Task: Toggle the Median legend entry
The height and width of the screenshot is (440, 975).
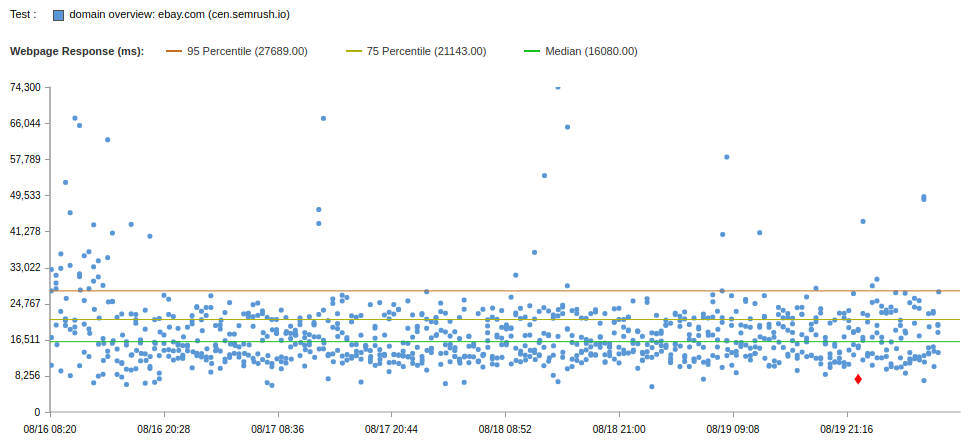Action: pos(581,52)
